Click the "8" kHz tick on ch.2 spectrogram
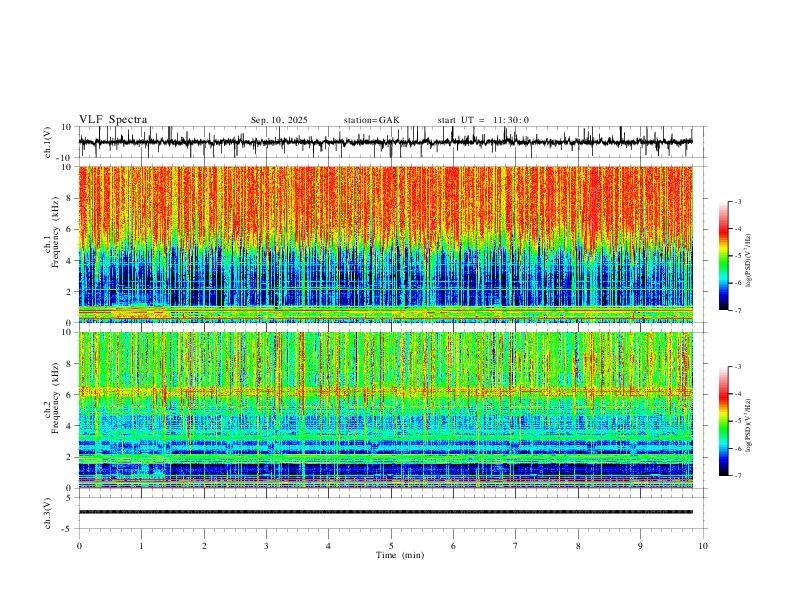This screenshot has height=612, width=792. (x=68, y=364)
